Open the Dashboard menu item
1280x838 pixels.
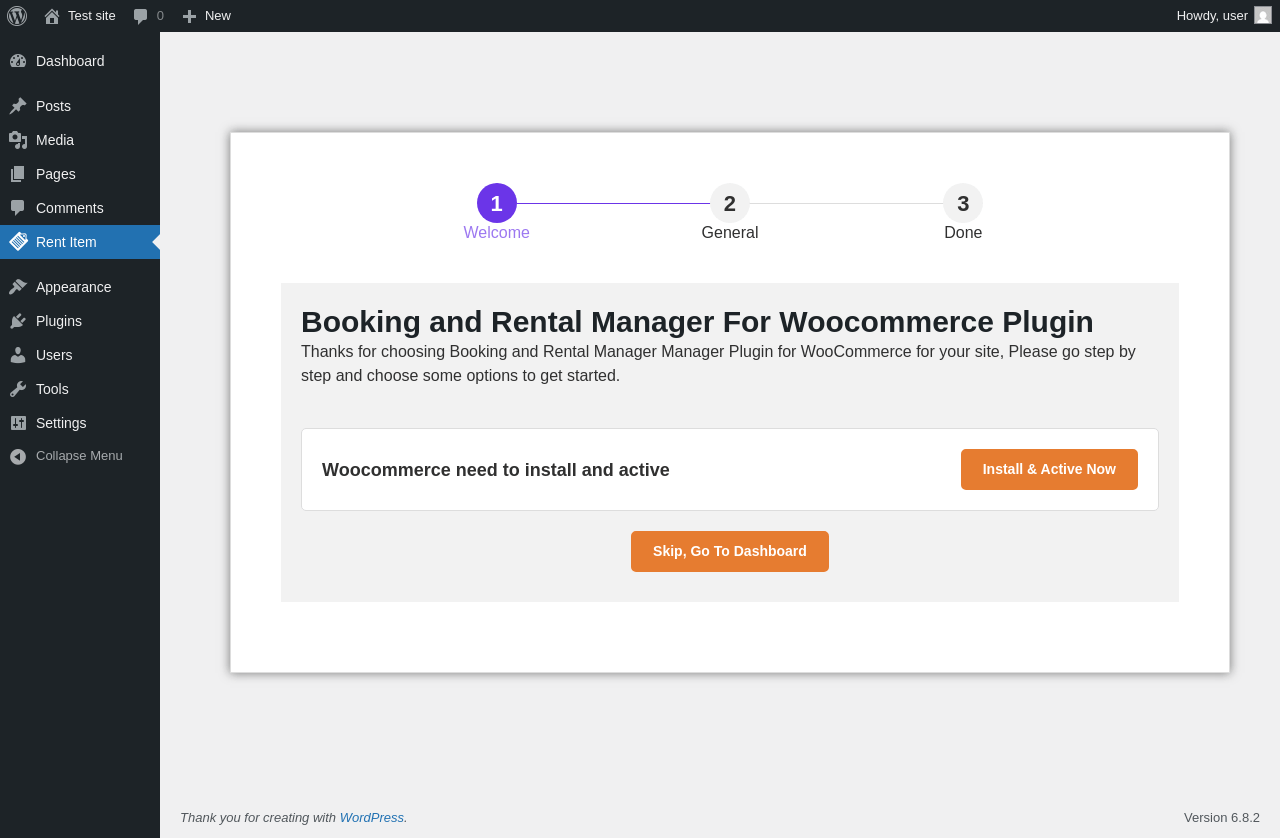click(x=70, y=61)
